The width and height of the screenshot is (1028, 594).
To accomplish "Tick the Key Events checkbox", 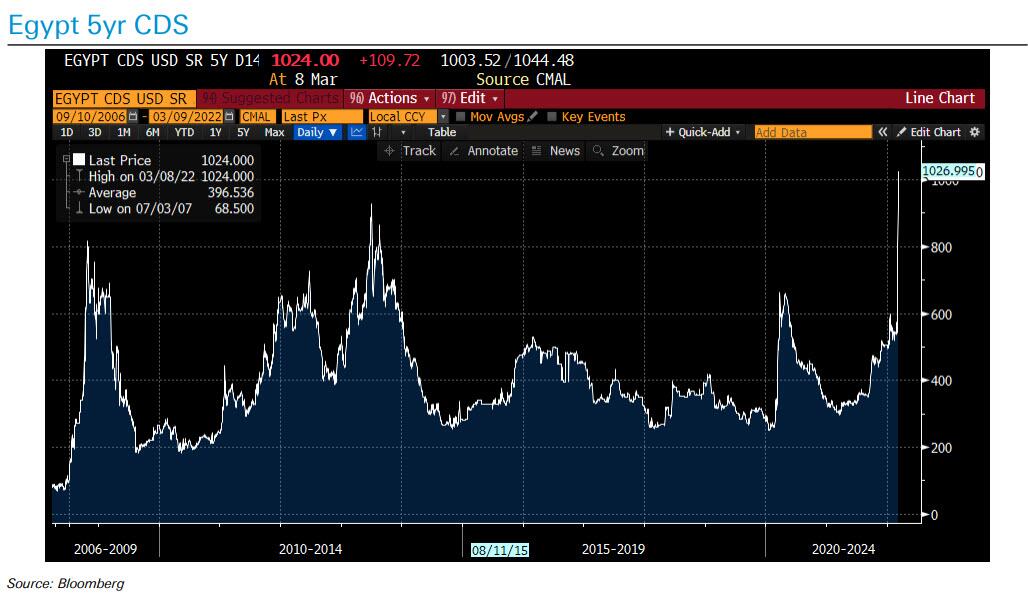I will 552,117.
